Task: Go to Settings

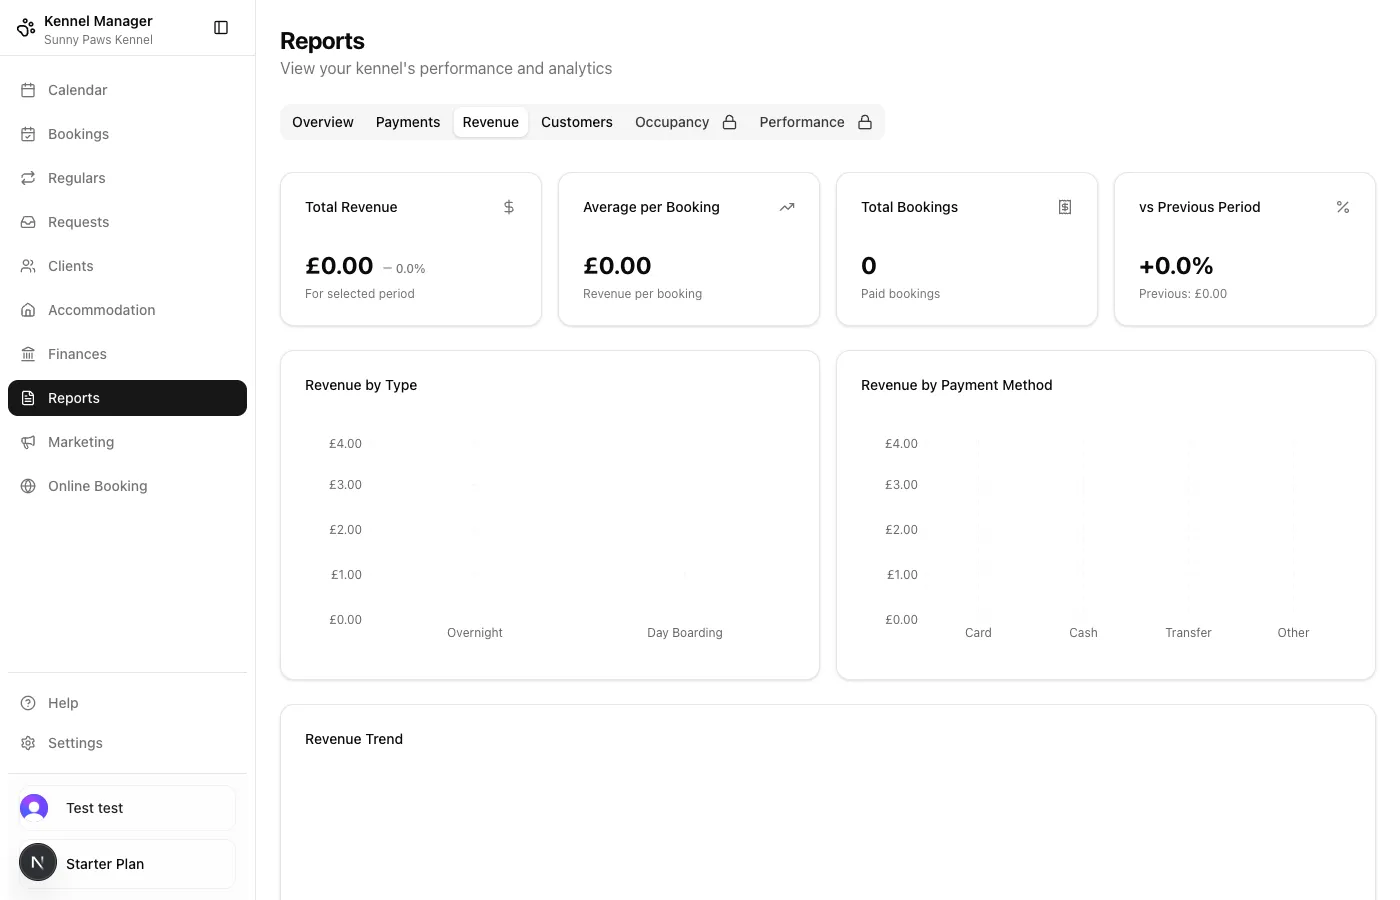Action: tap(74, 743)
